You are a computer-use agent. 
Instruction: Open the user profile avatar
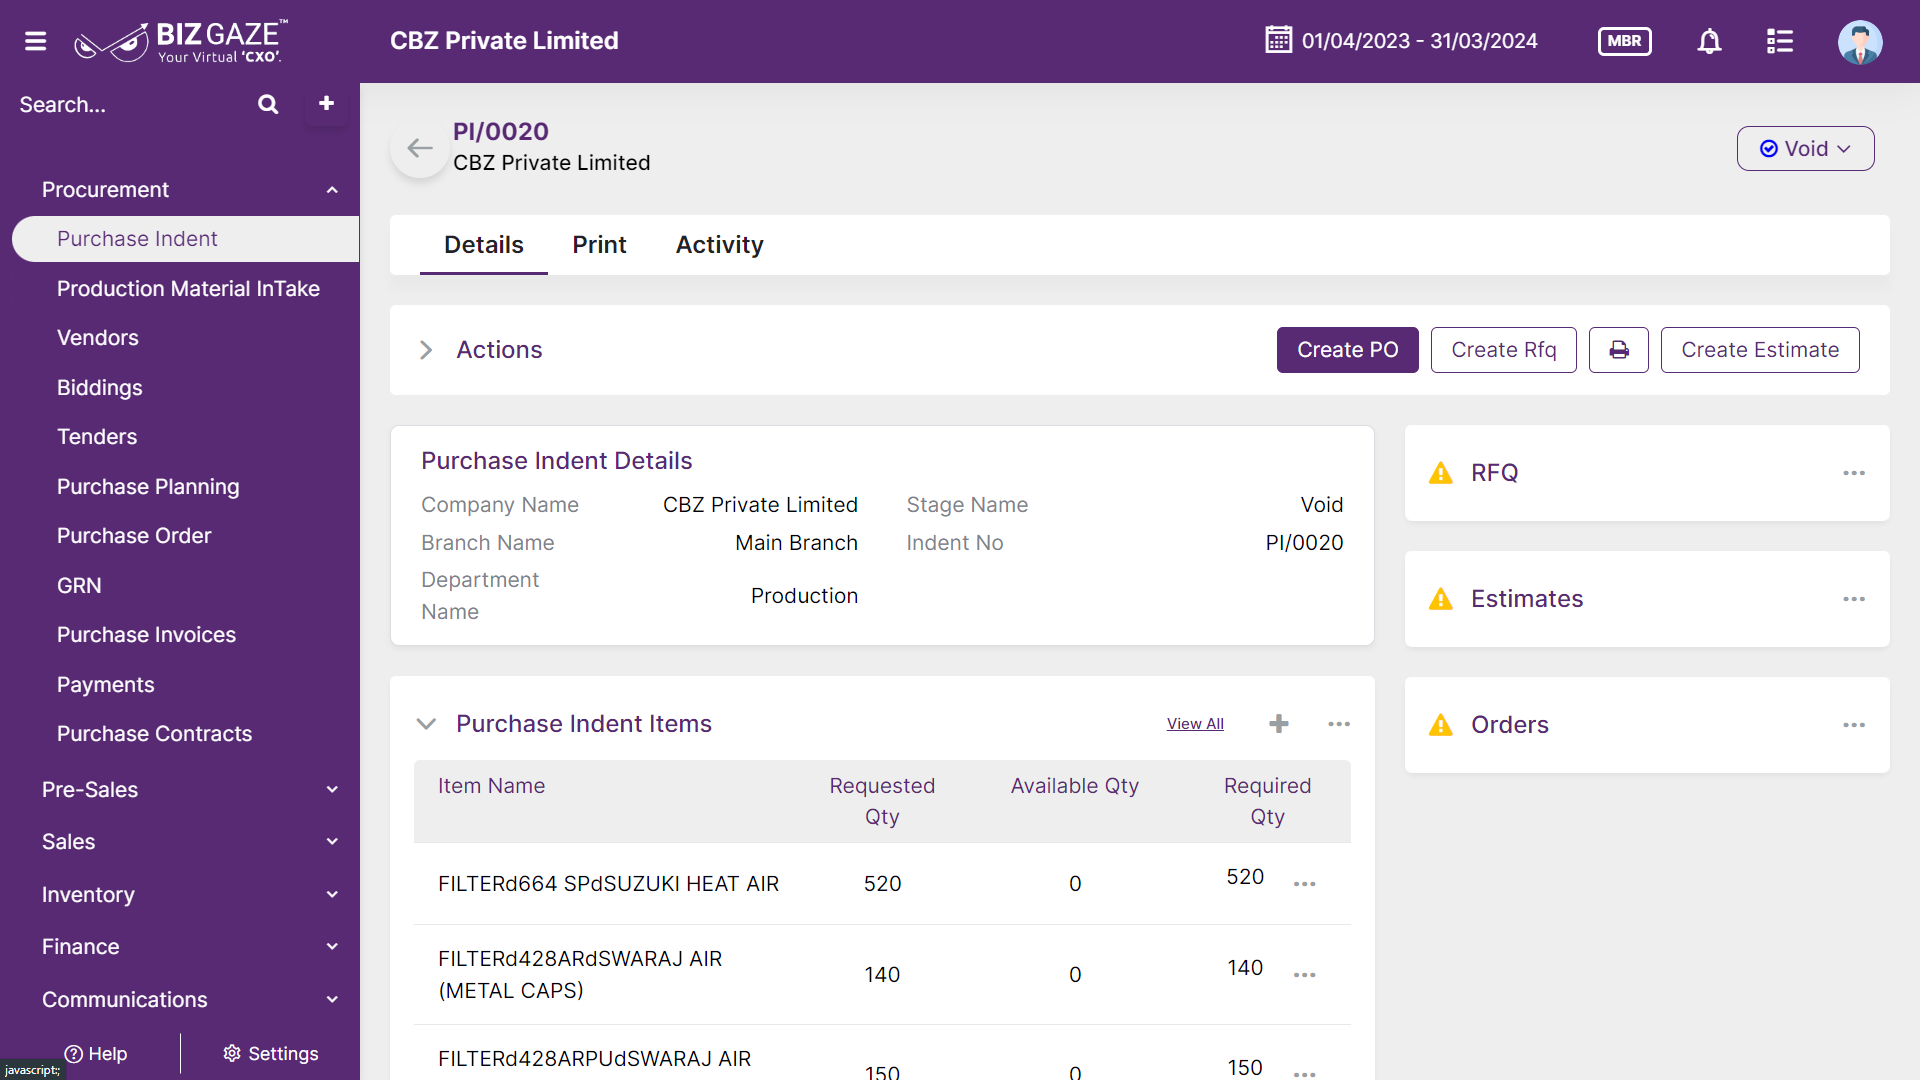click(x=1860, y=42)
